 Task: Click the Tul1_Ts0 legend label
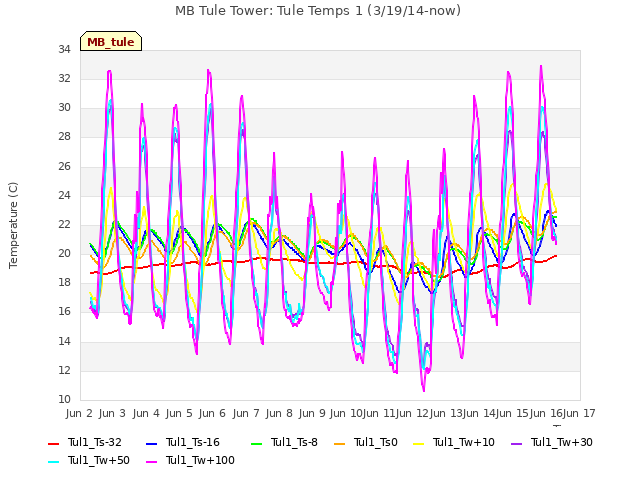pyautogui.click(x=376, y=442)
